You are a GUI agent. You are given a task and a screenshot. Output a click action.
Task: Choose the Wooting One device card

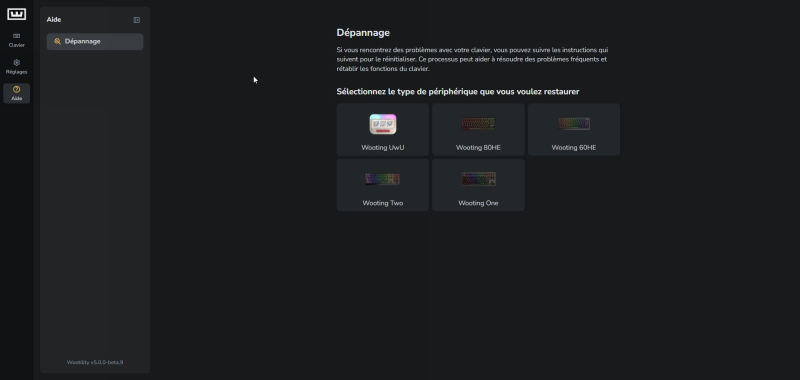[478, 185]
